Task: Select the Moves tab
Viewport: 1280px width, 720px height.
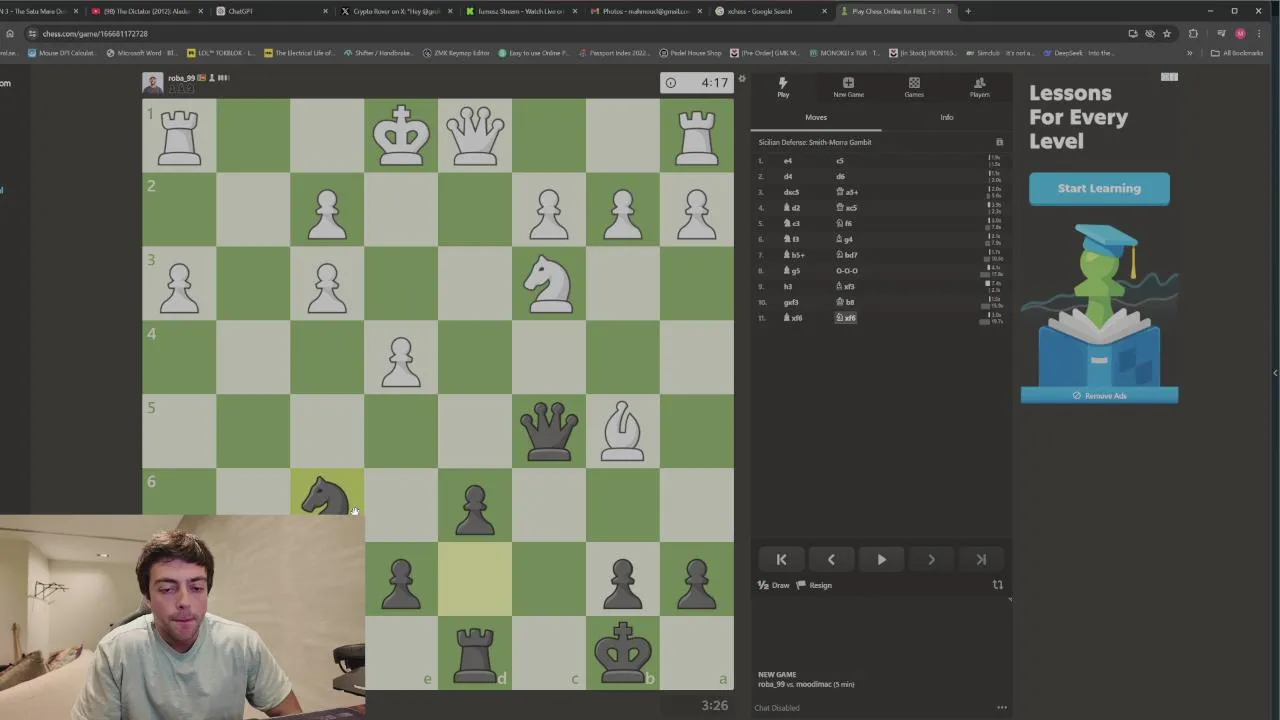Action: (816, 117)
